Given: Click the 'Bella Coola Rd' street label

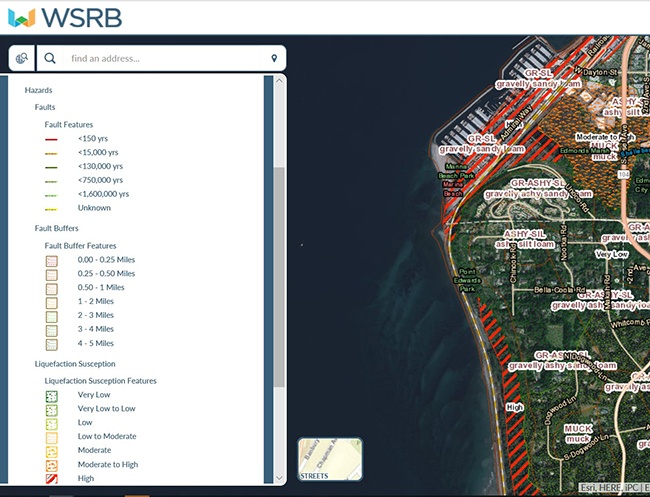Looking at the screenshot, I should pyautogui.click(x=560, y=290).
